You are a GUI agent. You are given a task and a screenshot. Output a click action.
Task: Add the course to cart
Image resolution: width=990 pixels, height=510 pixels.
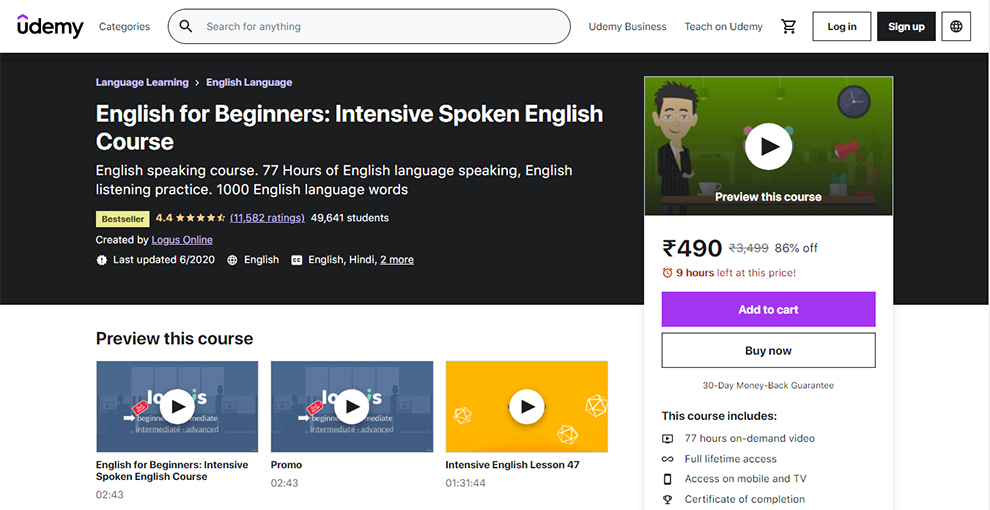coord(768,309)
